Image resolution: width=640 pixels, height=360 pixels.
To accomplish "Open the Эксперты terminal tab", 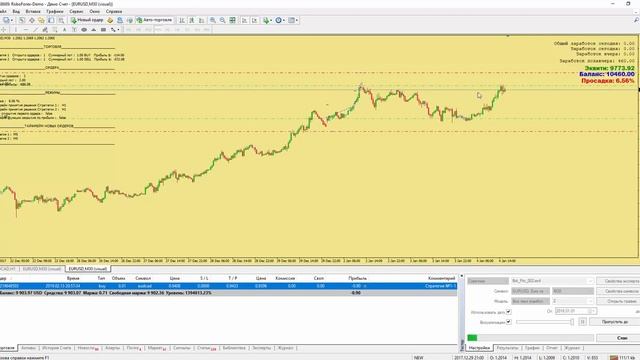I will [x=261, y=348].
